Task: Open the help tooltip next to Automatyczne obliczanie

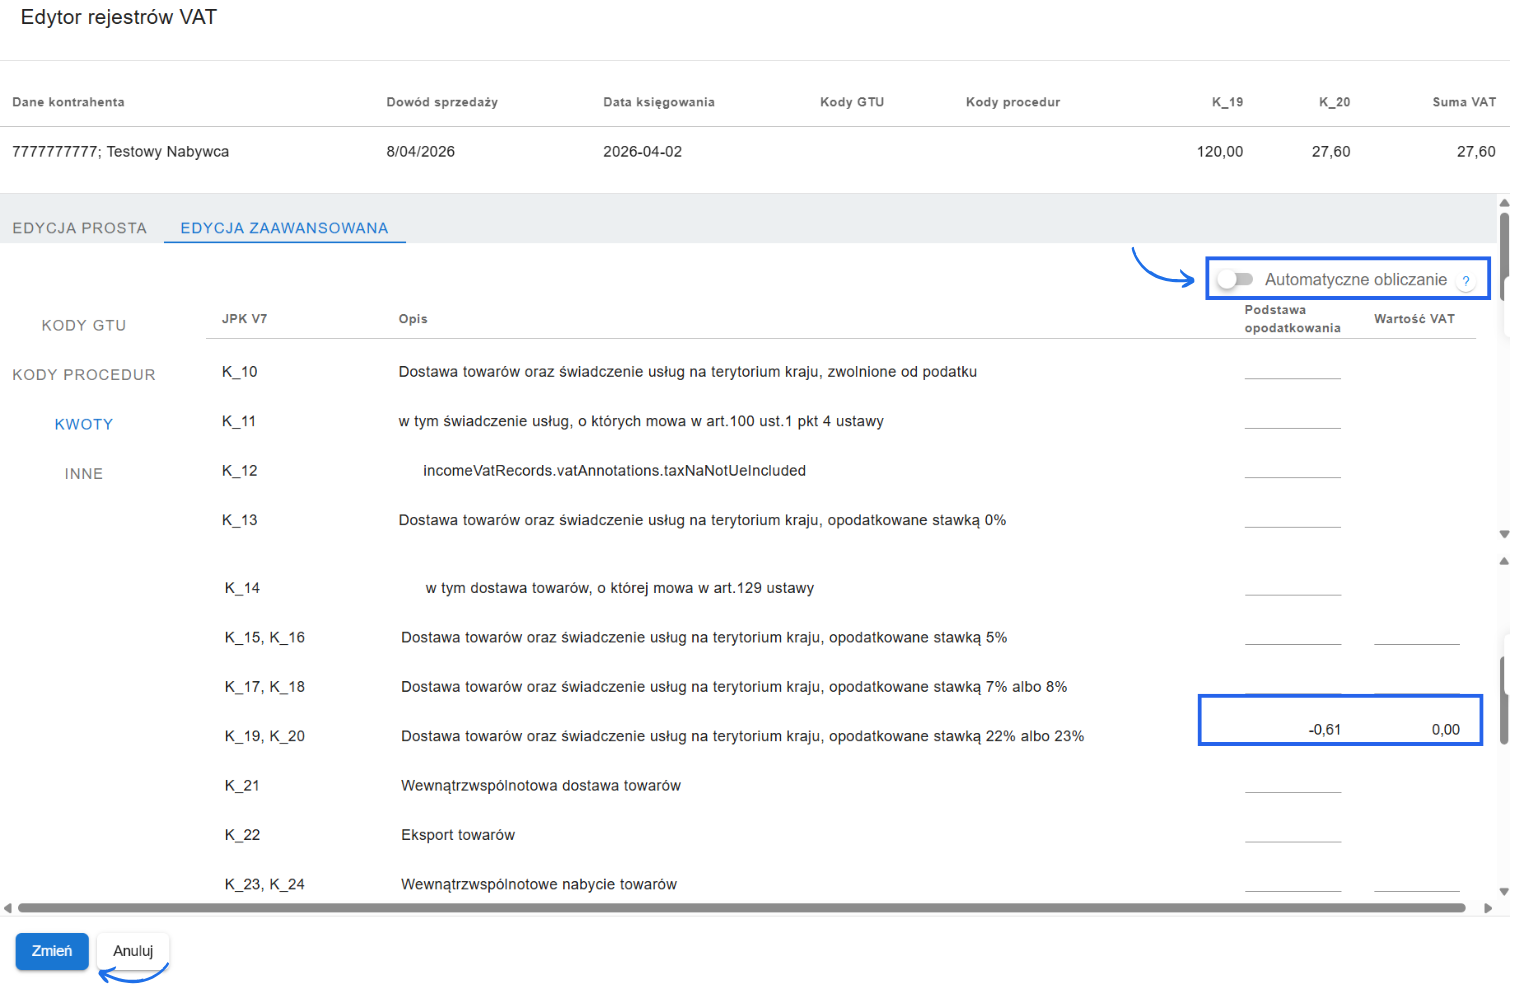Action: [x=1466, y=280]
